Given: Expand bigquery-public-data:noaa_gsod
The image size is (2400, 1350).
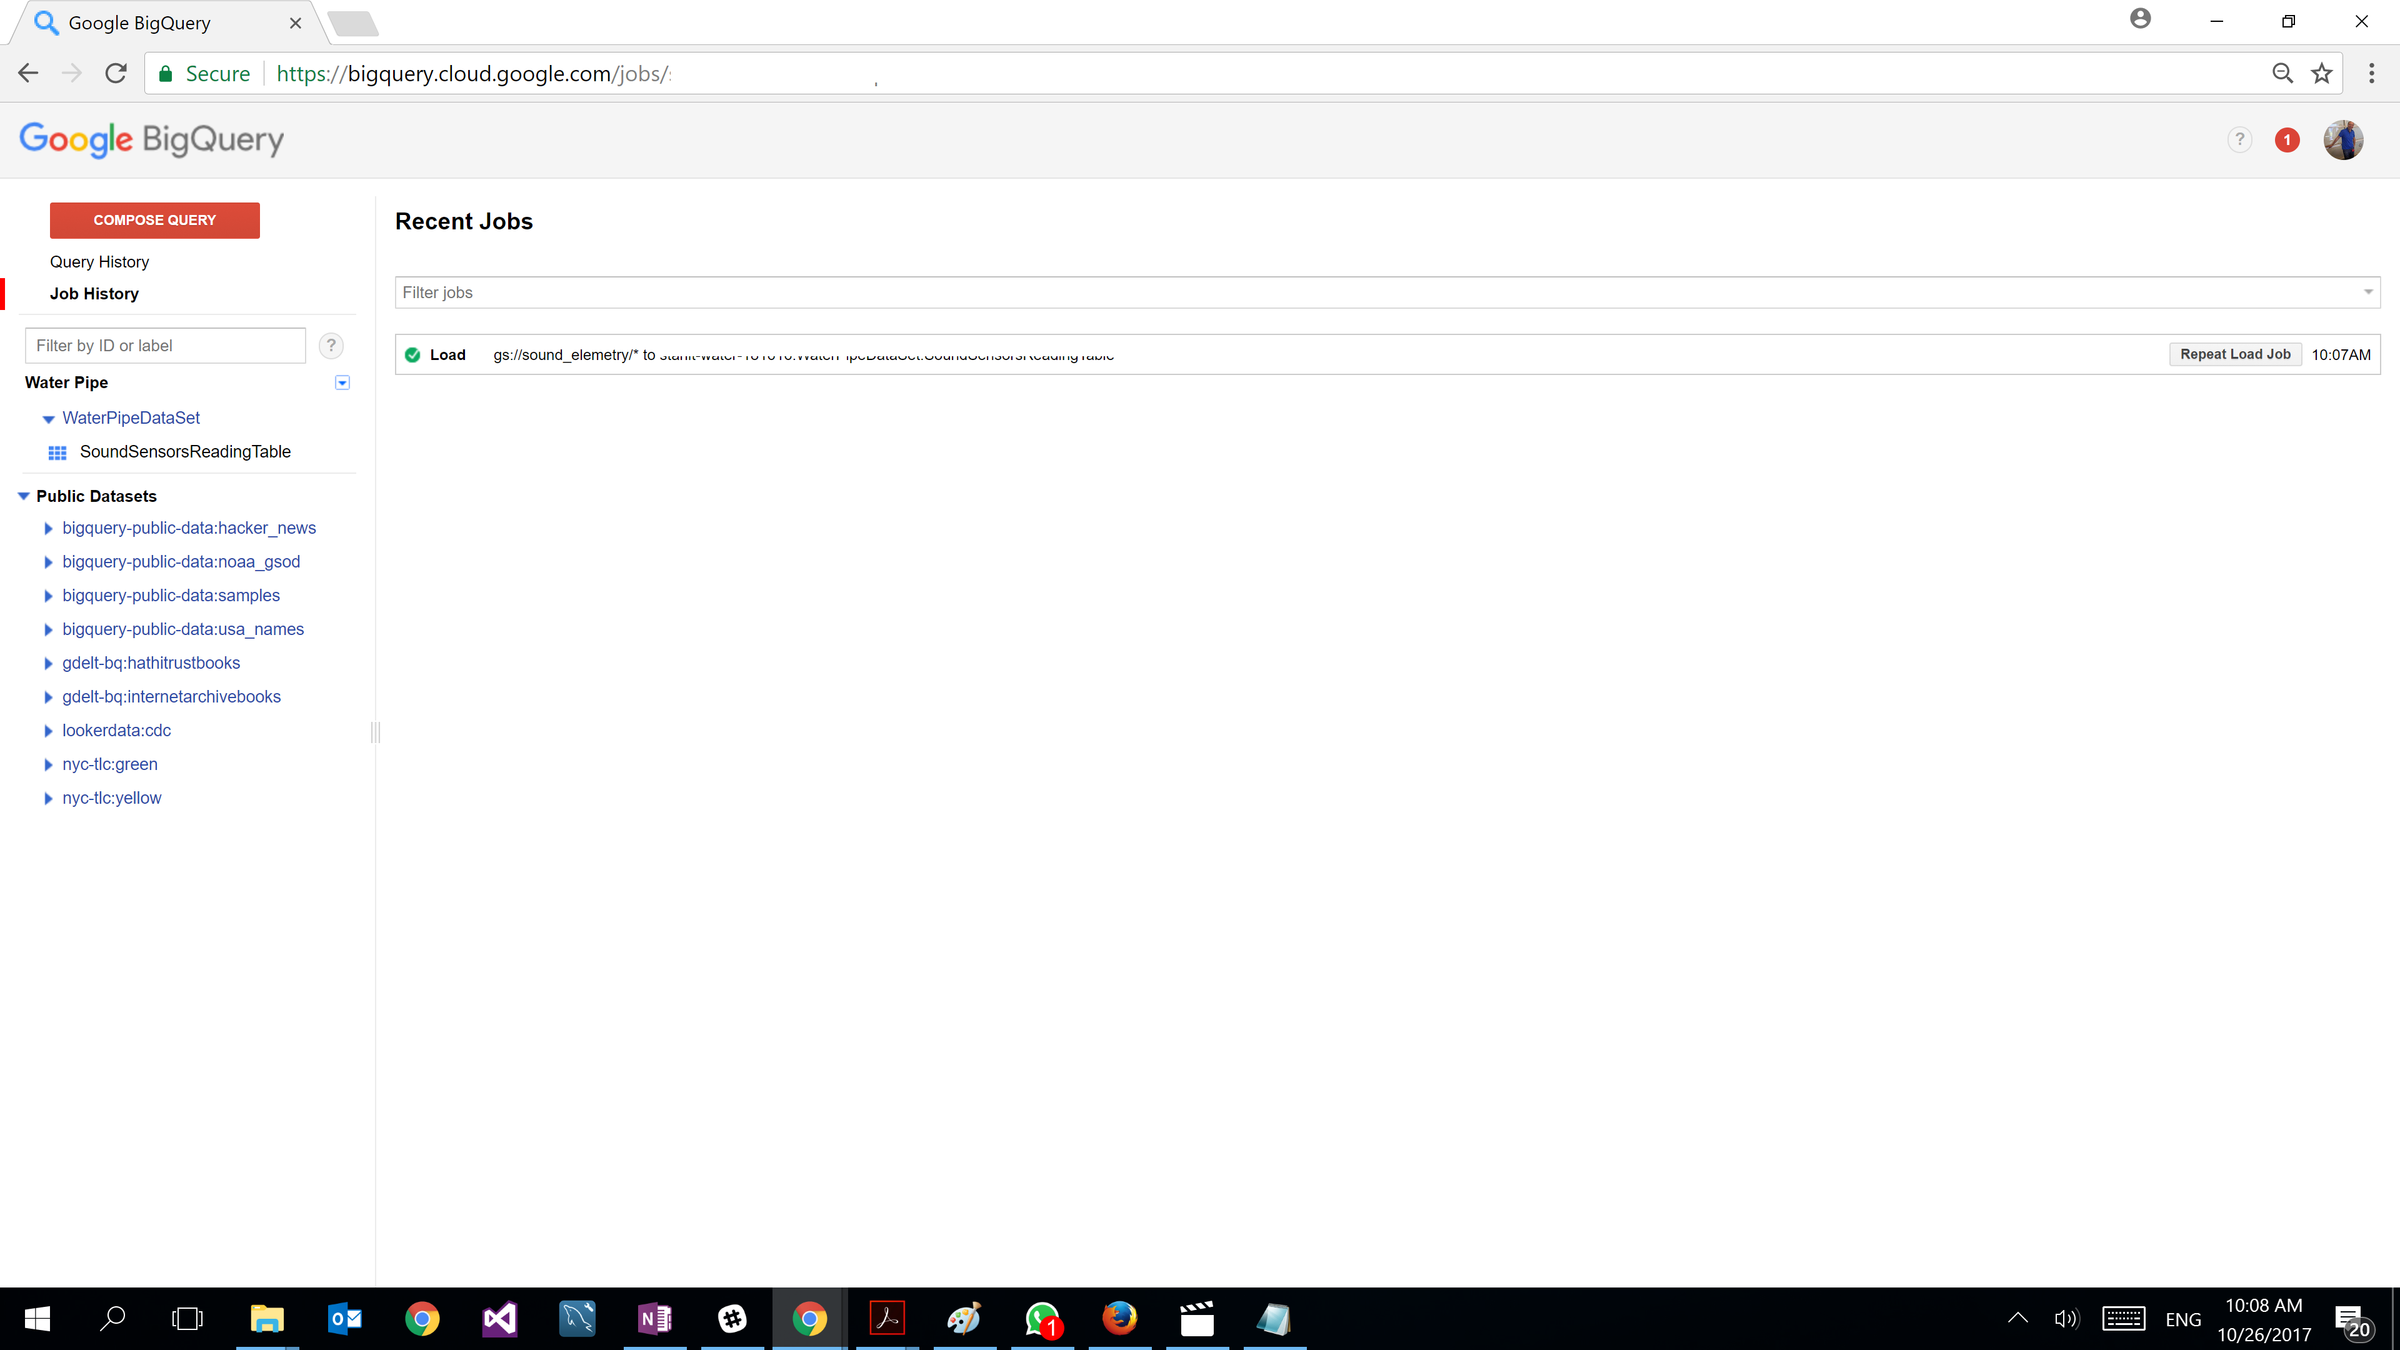Looking at the screenshot, I should (x=48, y=563).
